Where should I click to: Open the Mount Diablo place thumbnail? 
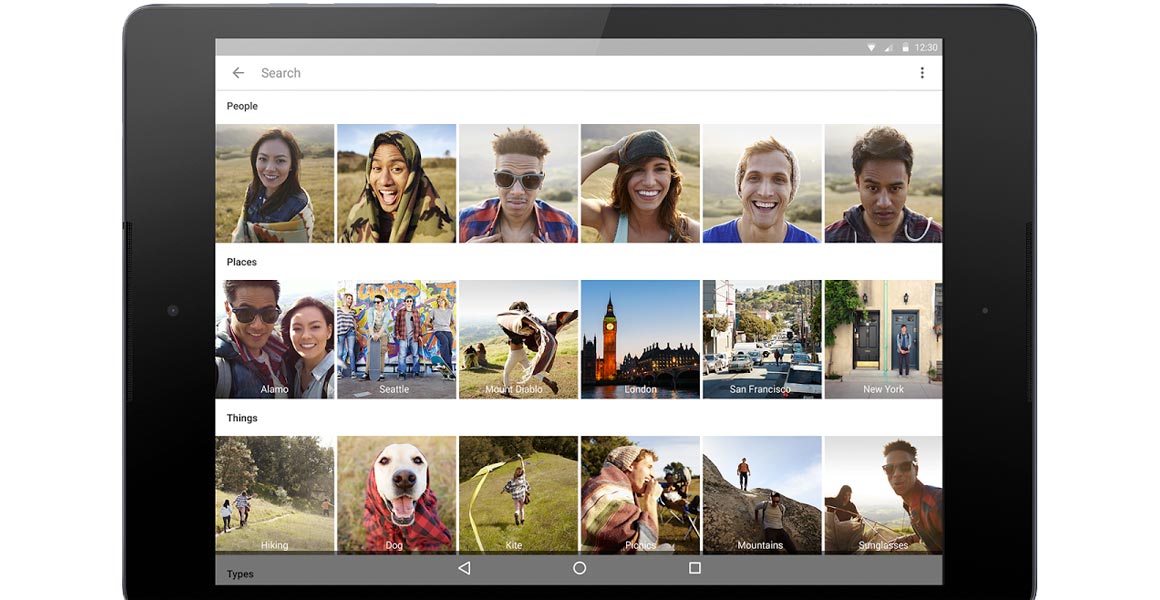(518, 339)
